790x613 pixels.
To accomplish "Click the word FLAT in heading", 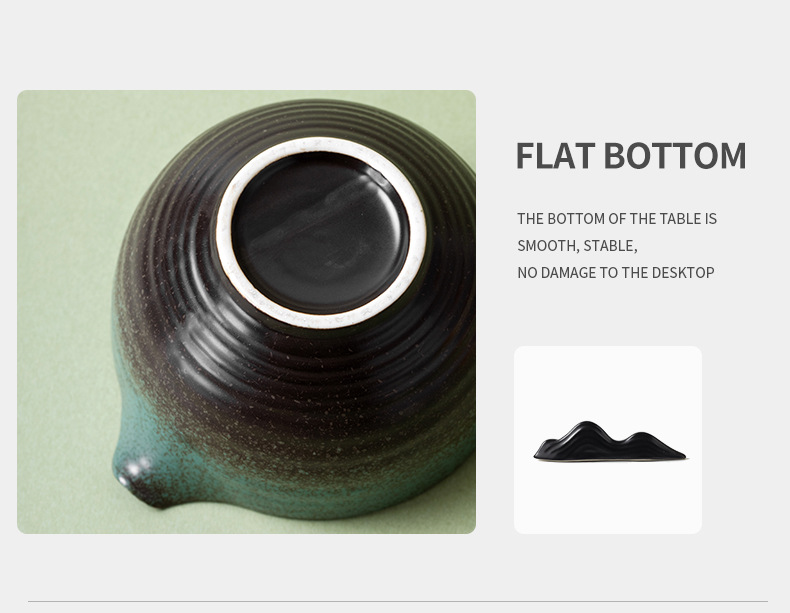I will (555, 156).
